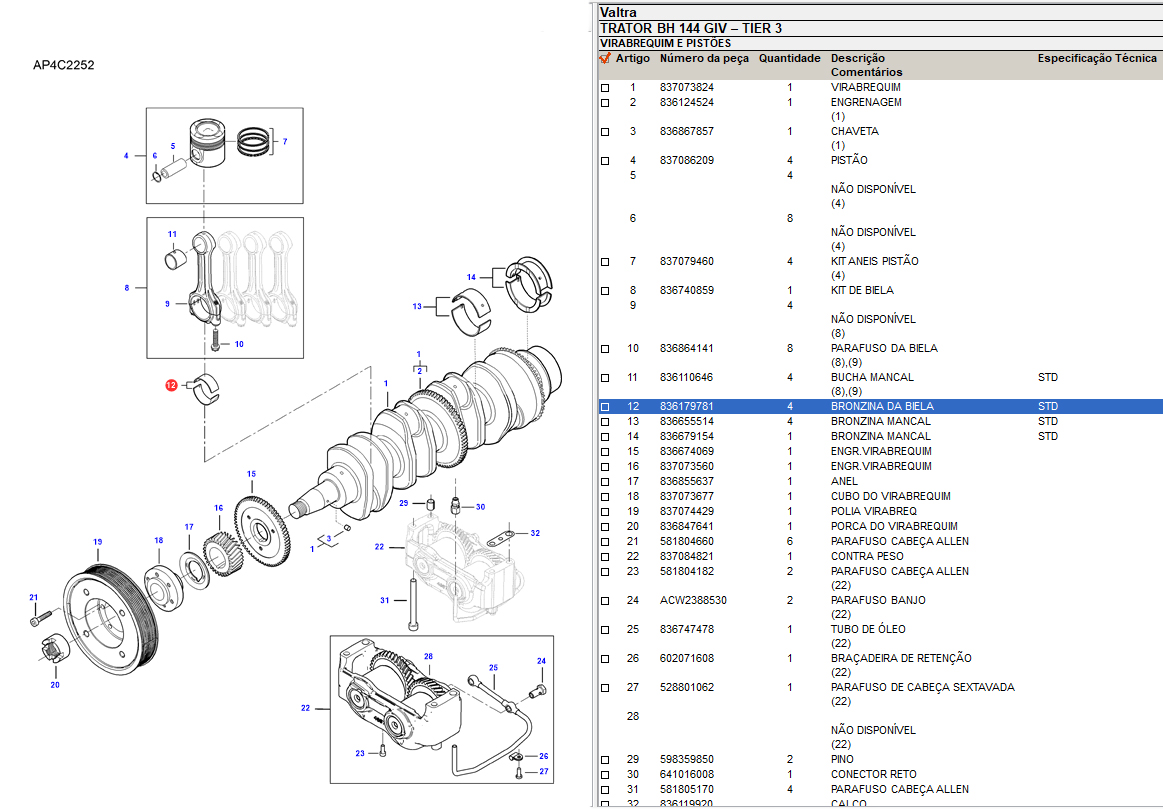The height and width of the screenshot is (809, 1163).
Task: Select the CONTRA PESO row
Action: (x=866, y=557)
